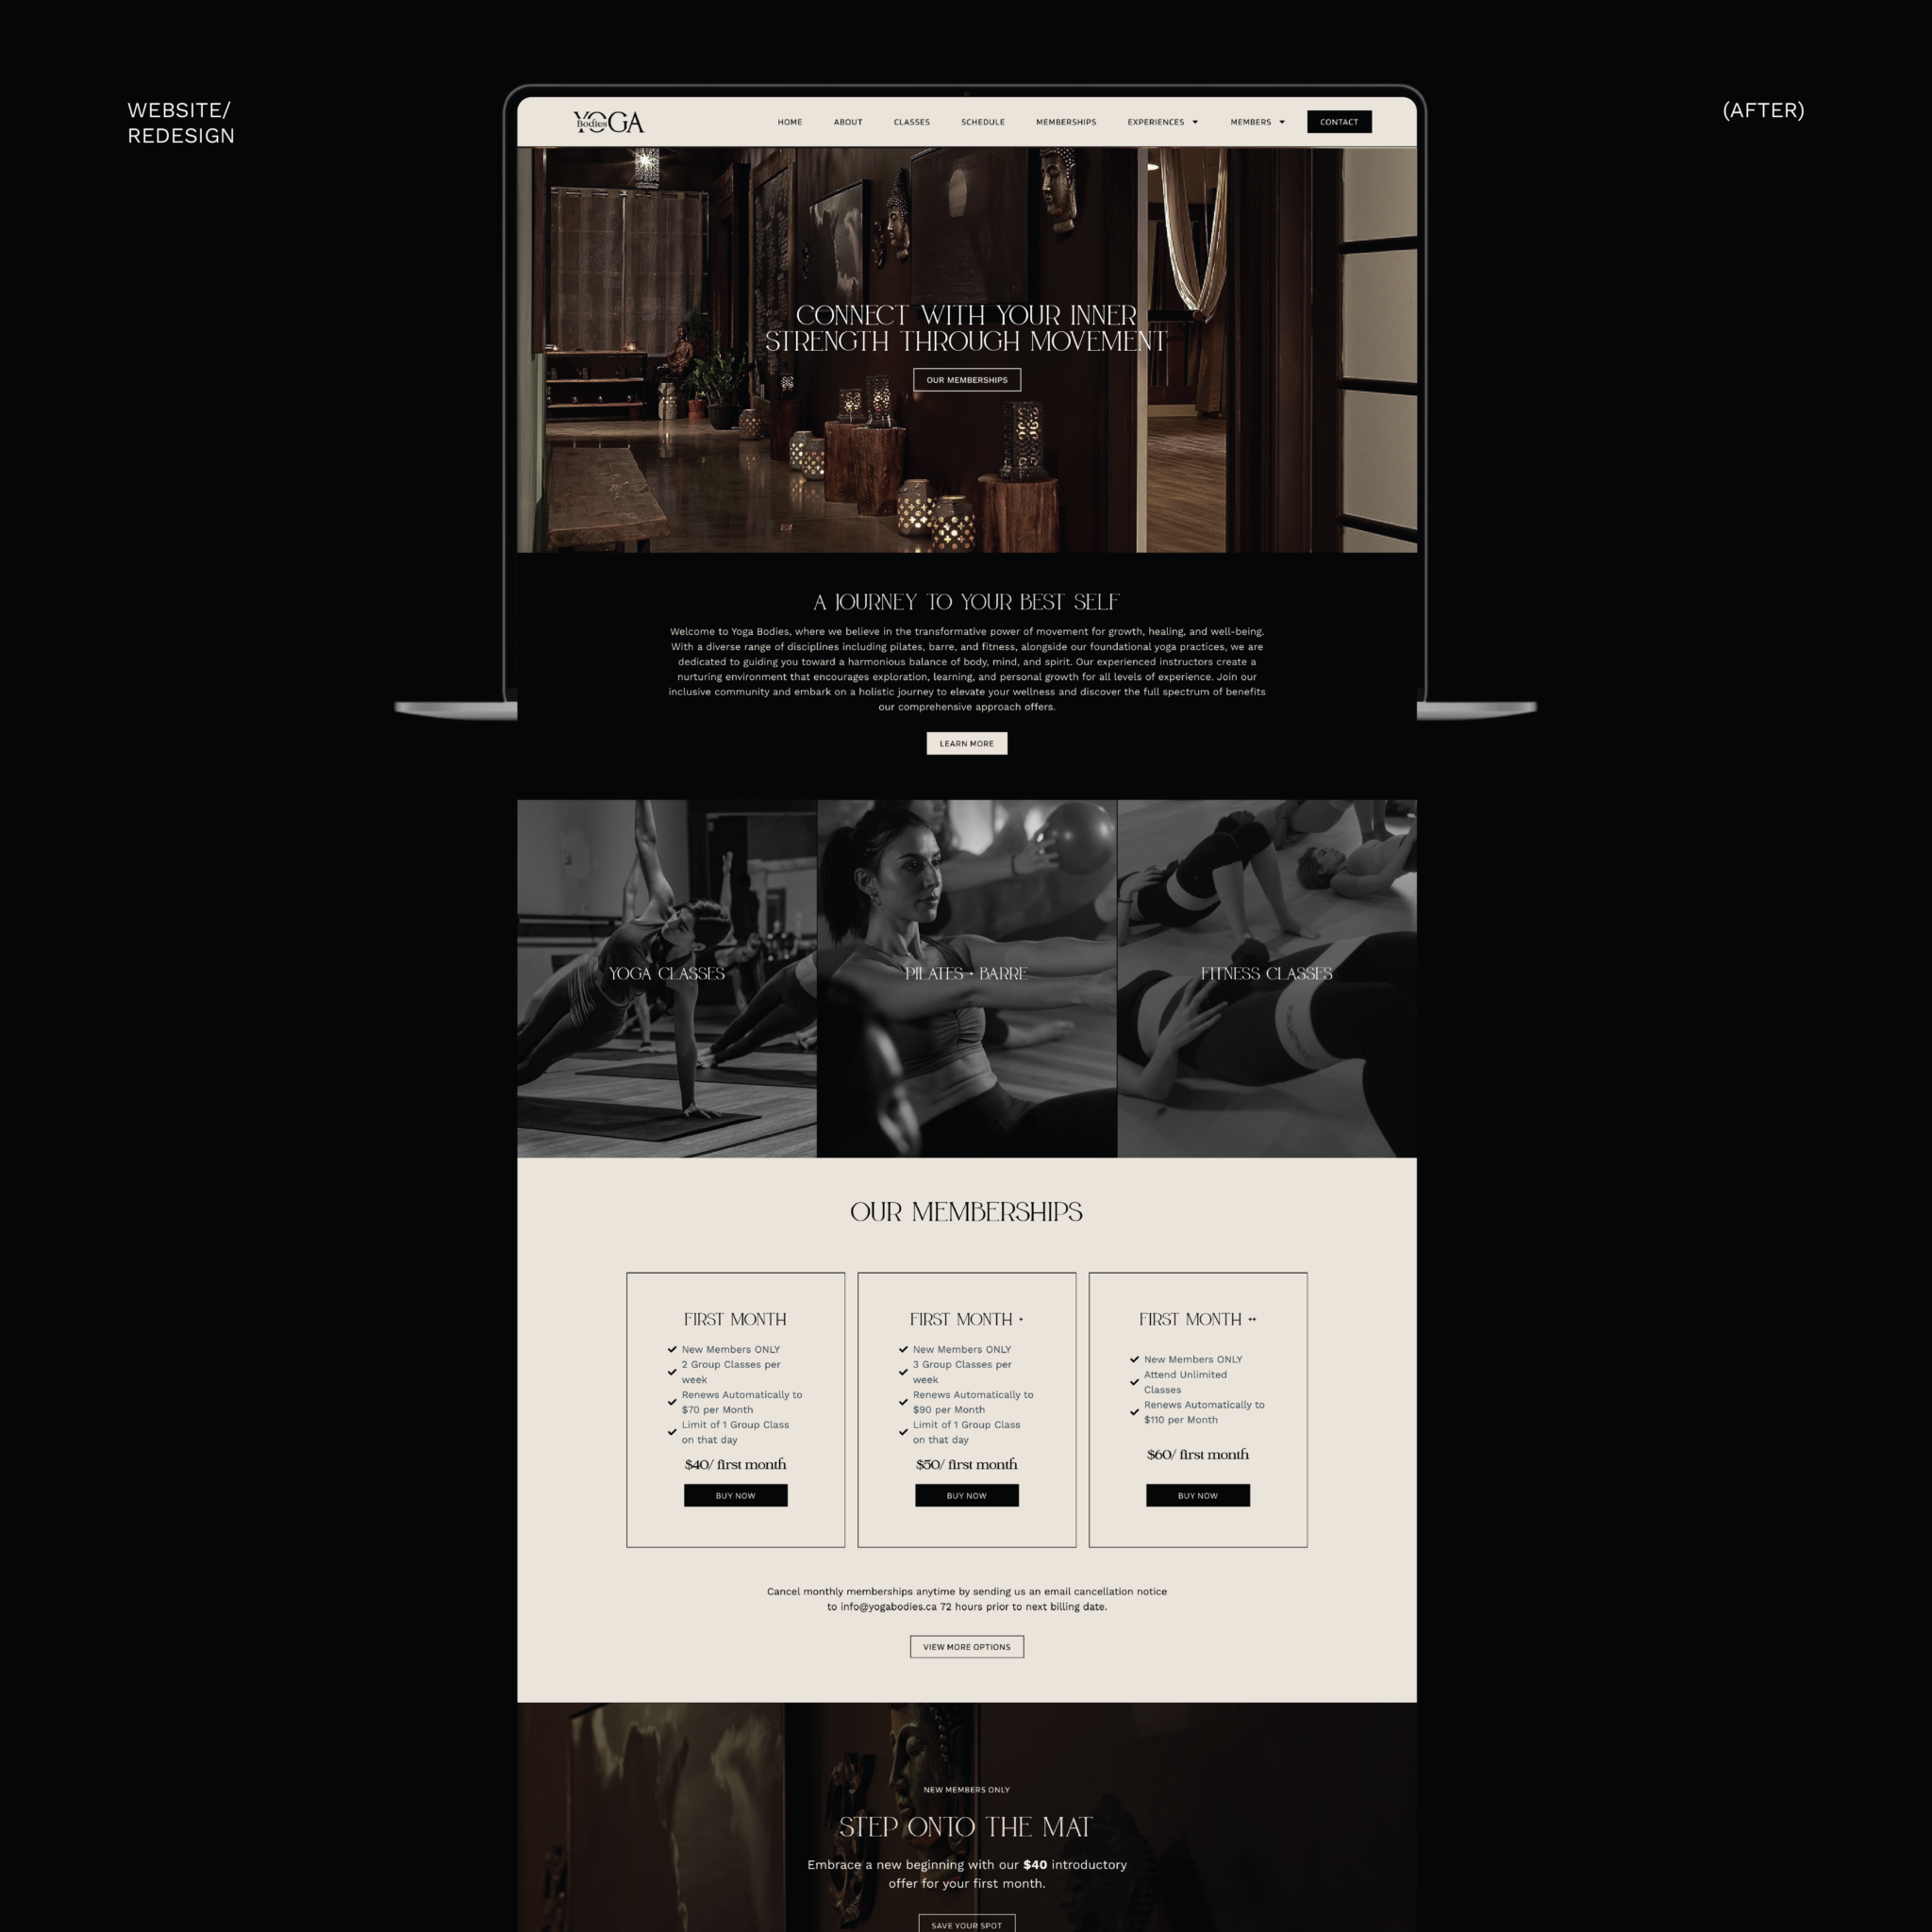1932x1932 pixels.
Task: Select the HOME navigation tab
Action: coord(786,122)
